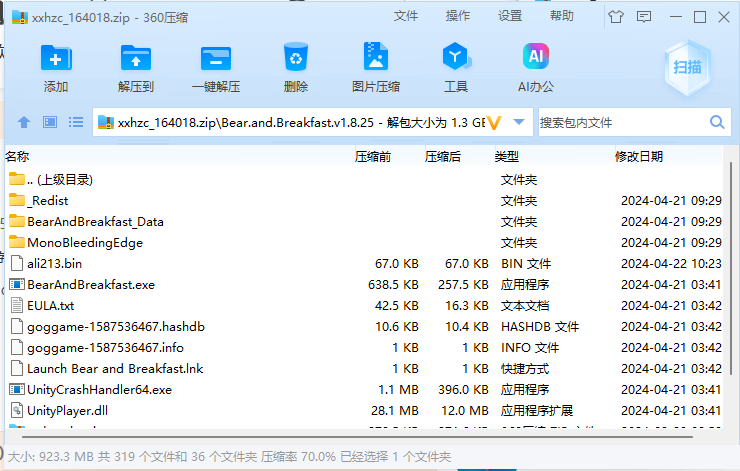Click the 360压缩 app icon in title bar
This screenshot has width=740, height=471.
[19, 17]
